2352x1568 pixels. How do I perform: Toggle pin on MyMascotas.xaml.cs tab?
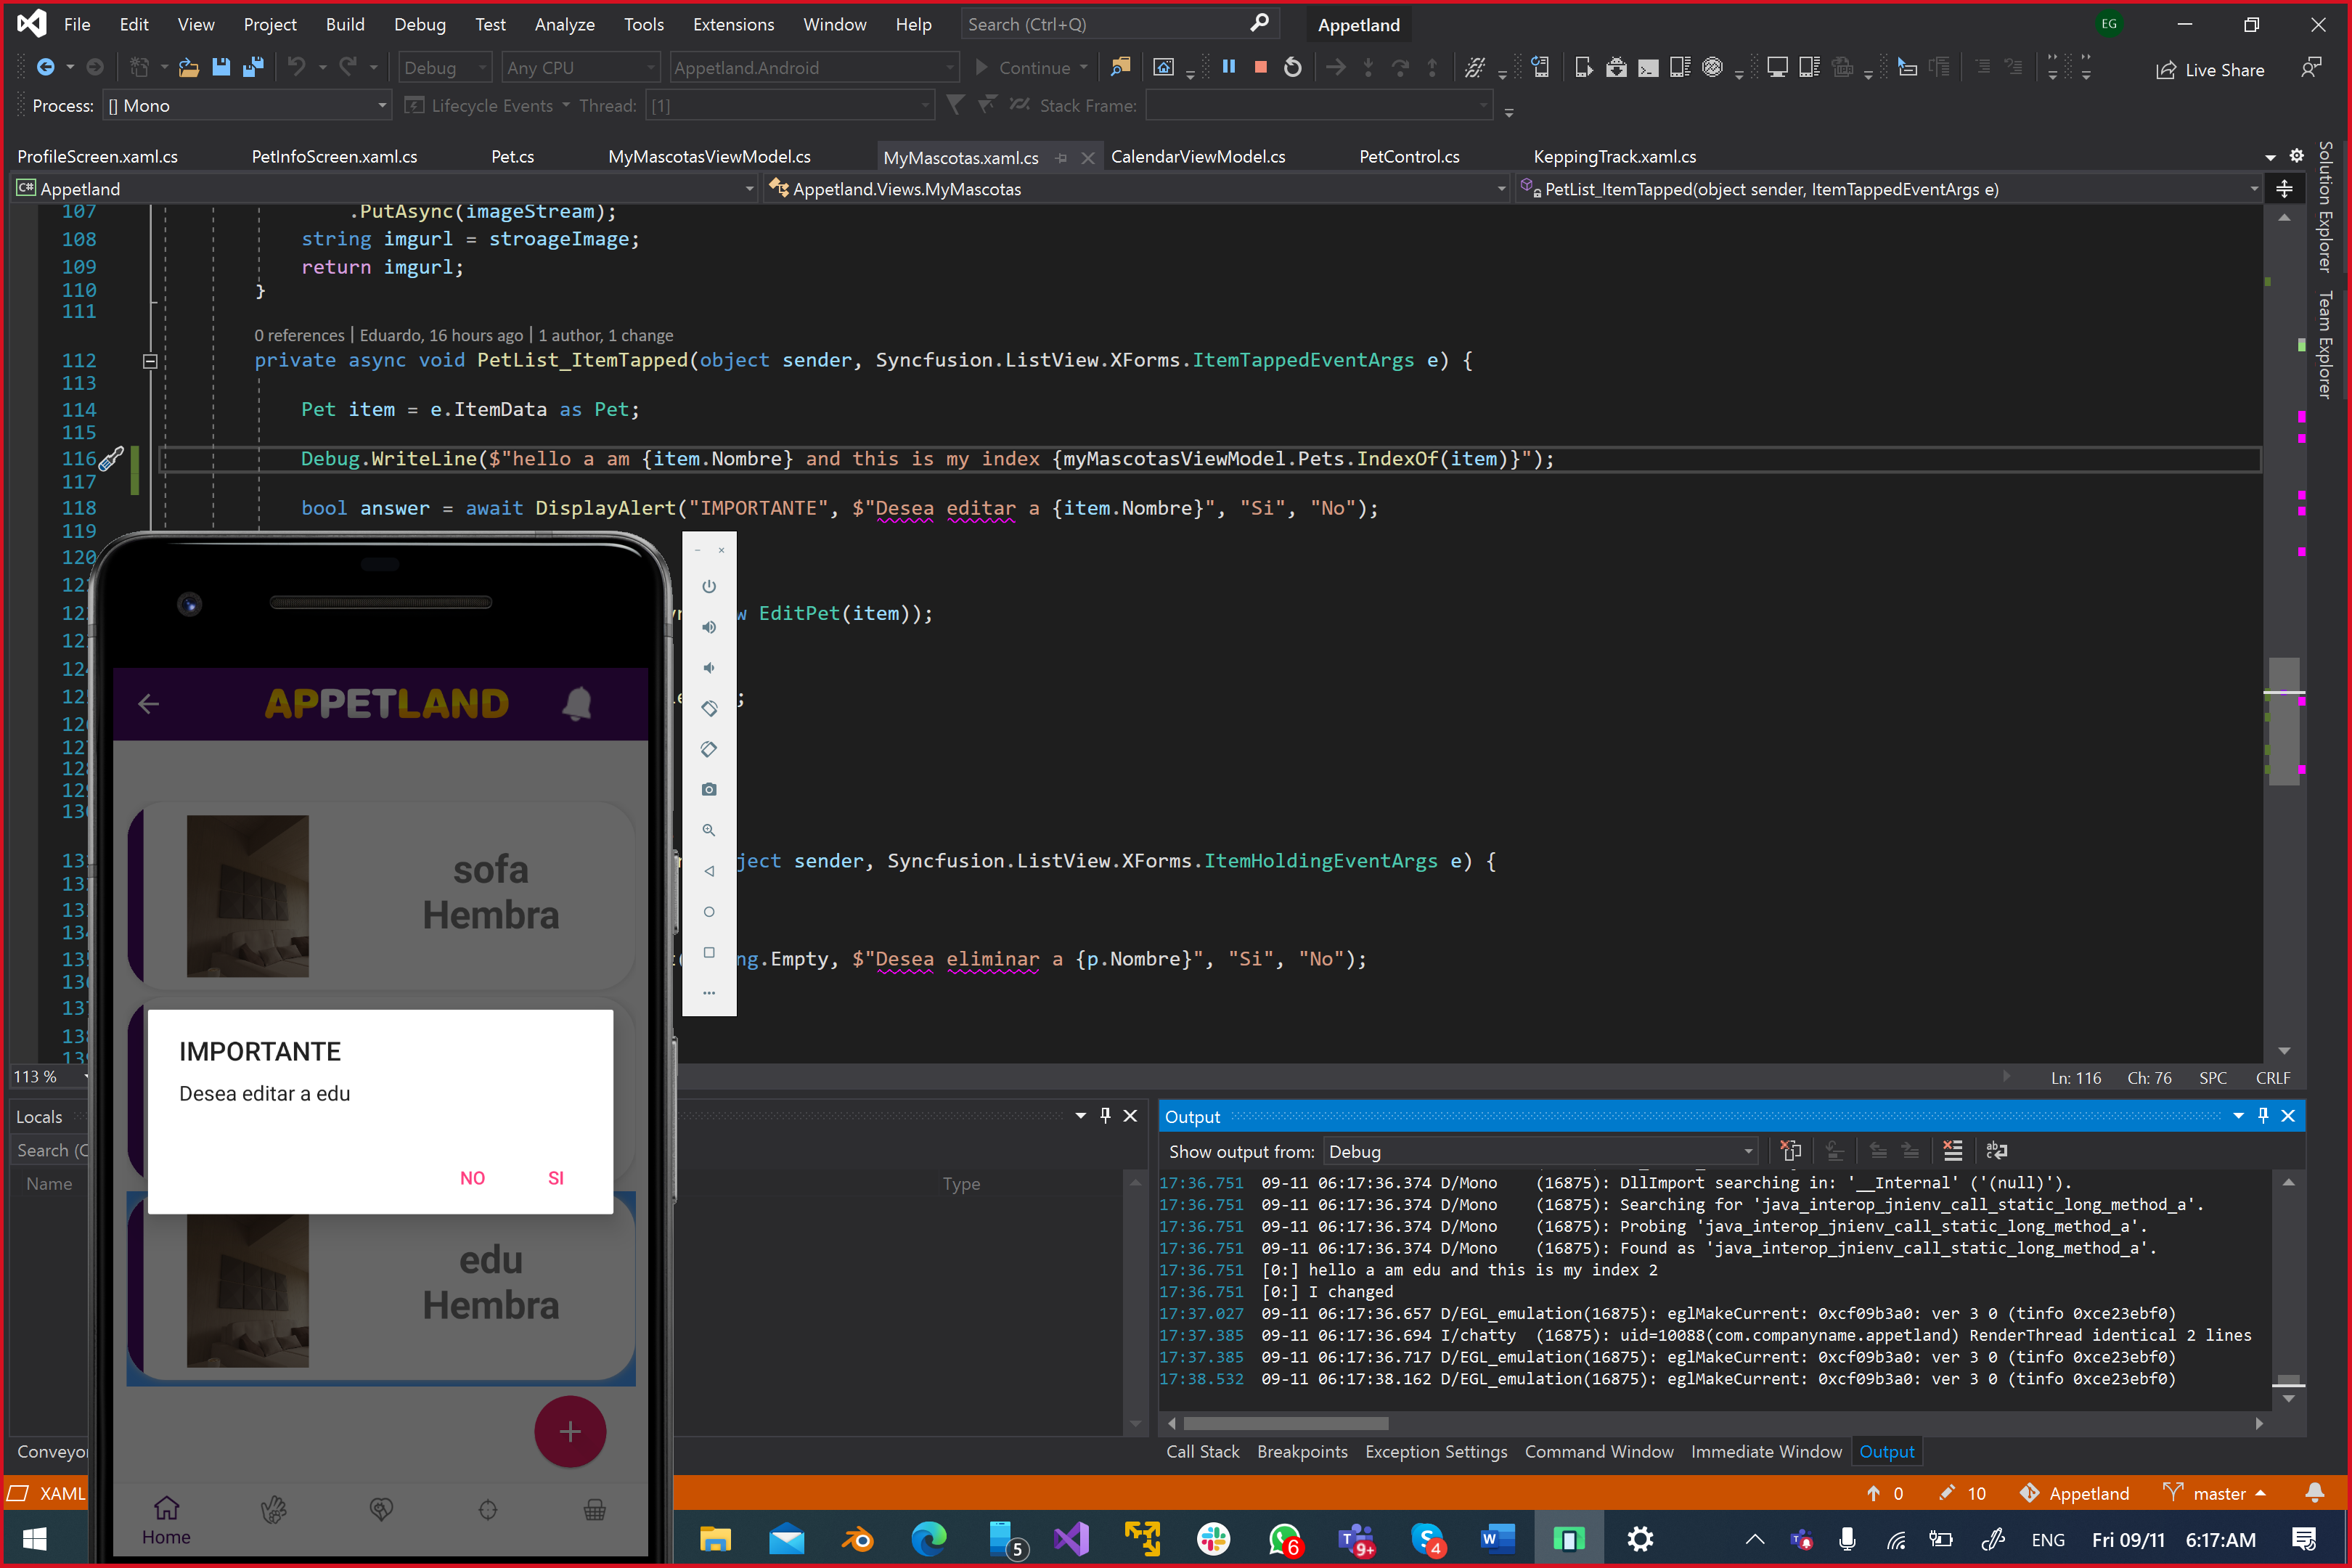pos(1061,158)
